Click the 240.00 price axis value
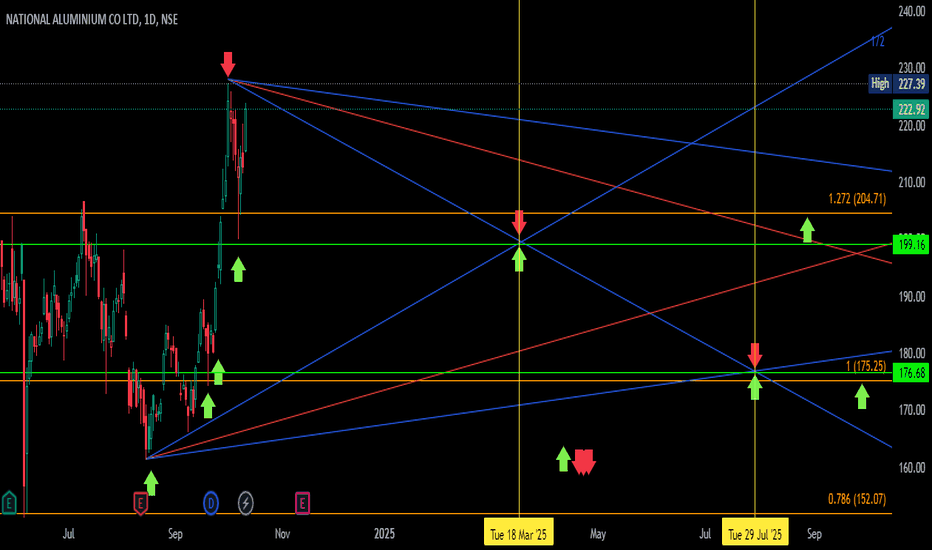This screenshot has height=550, width=932. pyautogui.click(x=912, y=11)
